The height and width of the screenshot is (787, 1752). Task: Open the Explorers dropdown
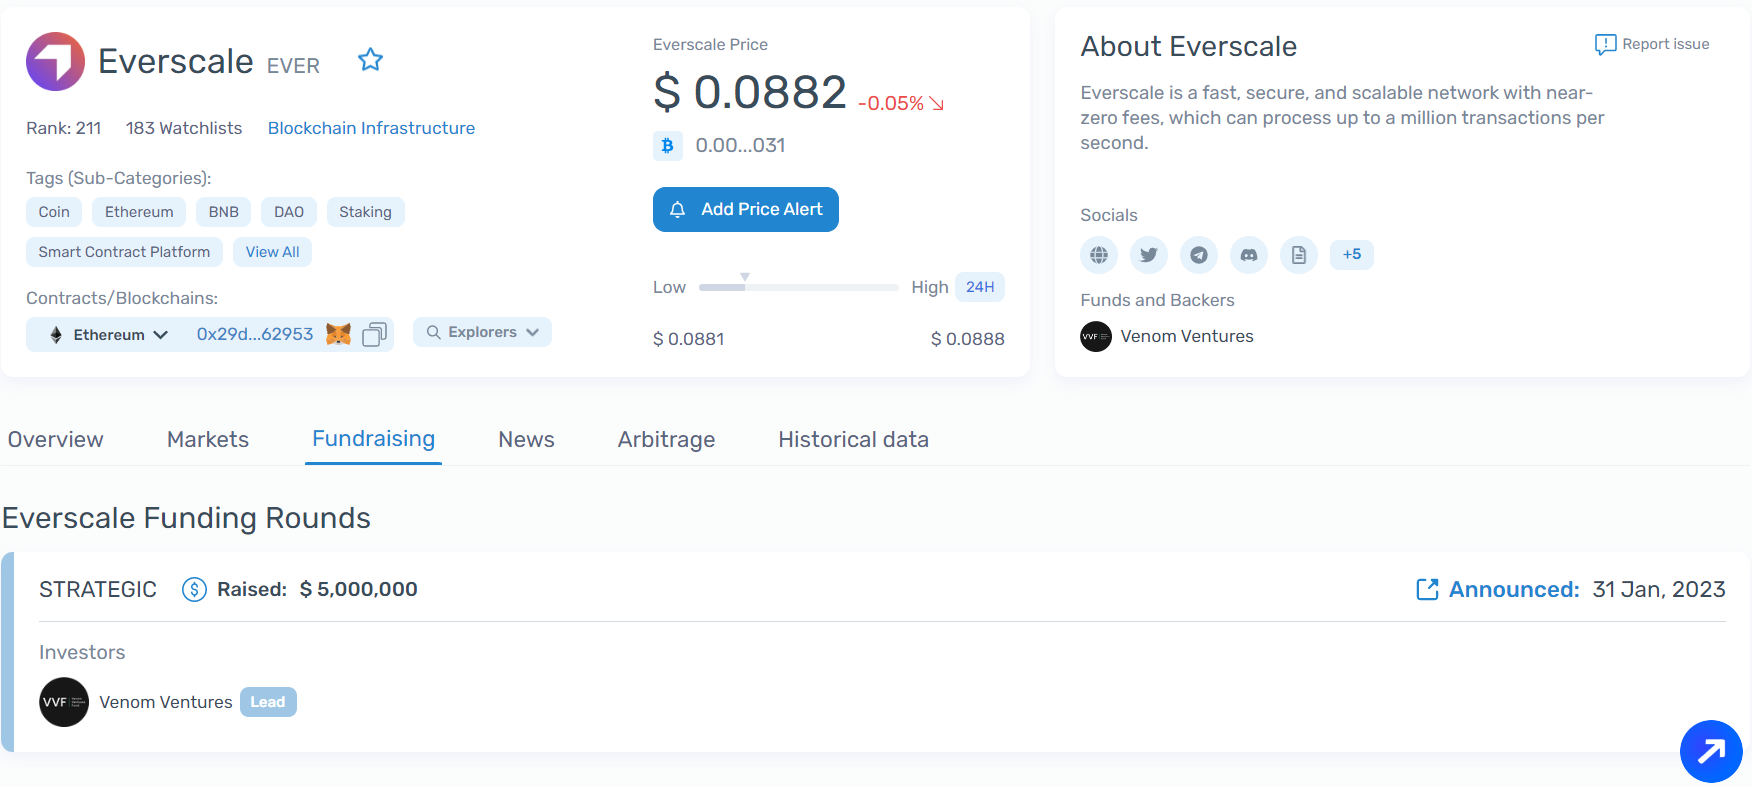(482, 332)
